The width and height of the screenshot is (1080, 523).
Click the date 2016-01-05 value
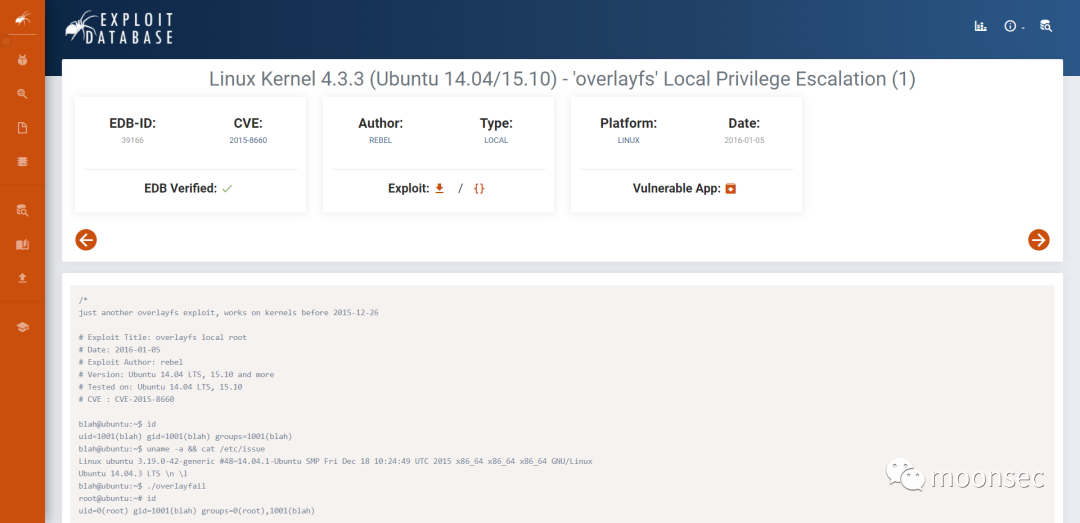pyautogui.click(x=744, y=140)
